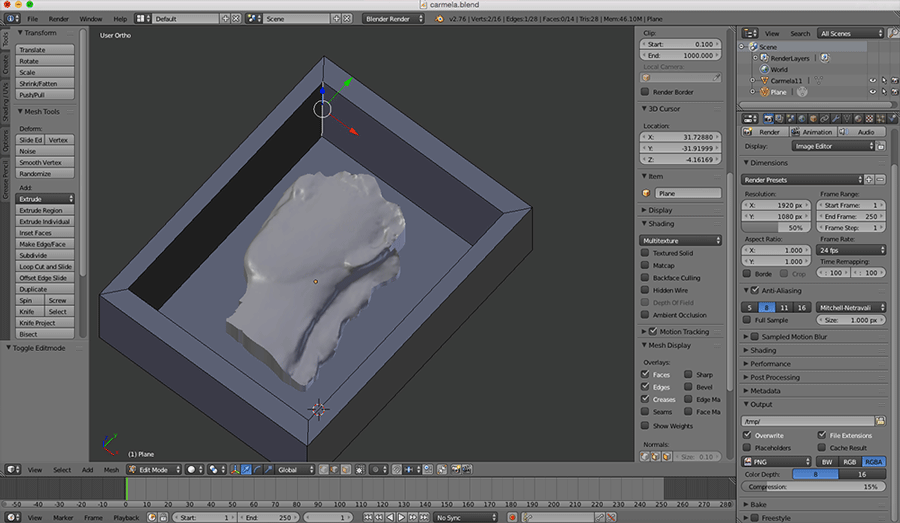Open the Scene properties tab icon
This screenshot has width=900, height=523.
pyautogui.click(x=790, y=119)
